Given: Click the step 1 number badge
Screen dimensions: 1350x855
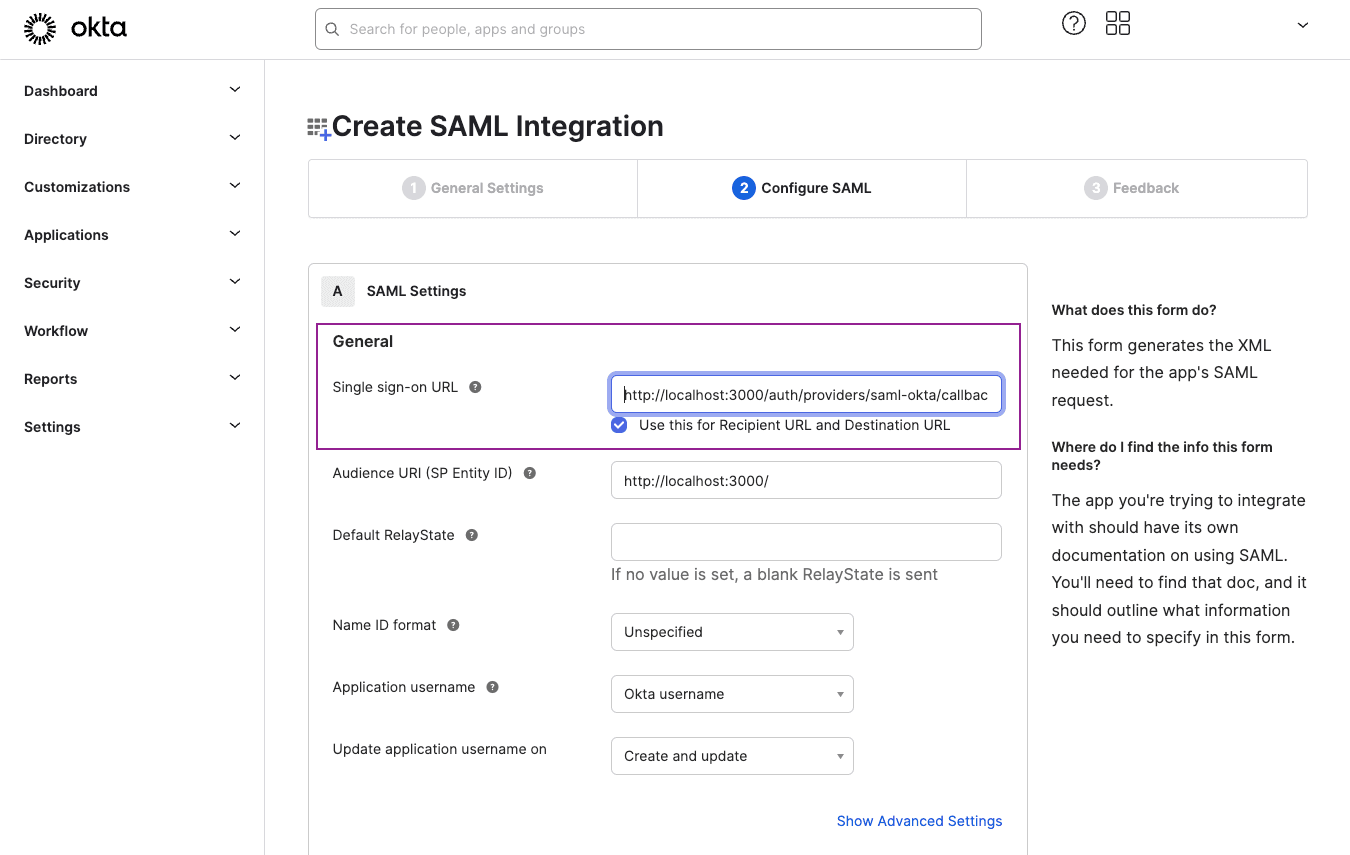Looking at the screenshot, I should click(414, 188).
